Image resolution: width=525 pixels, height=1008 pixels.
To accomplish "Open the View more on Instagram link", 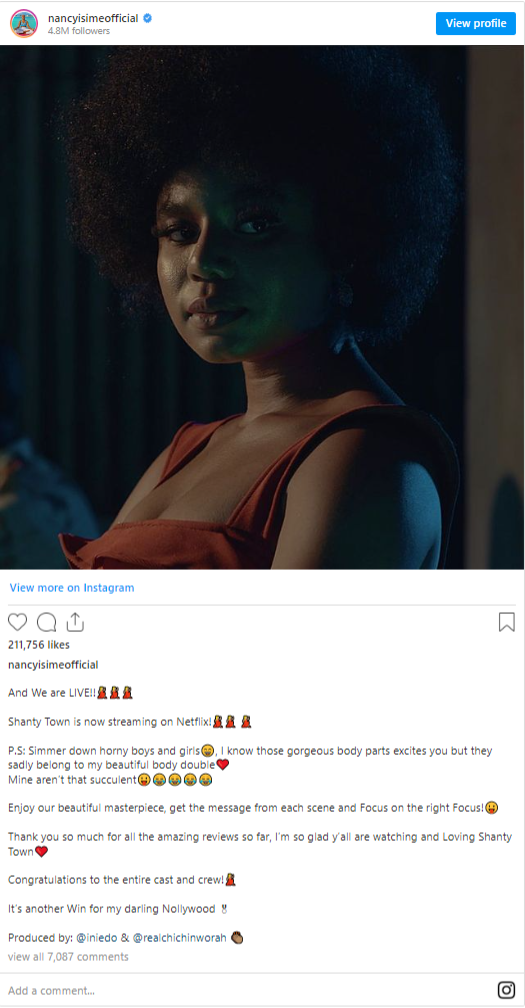I will click(72, 588).
